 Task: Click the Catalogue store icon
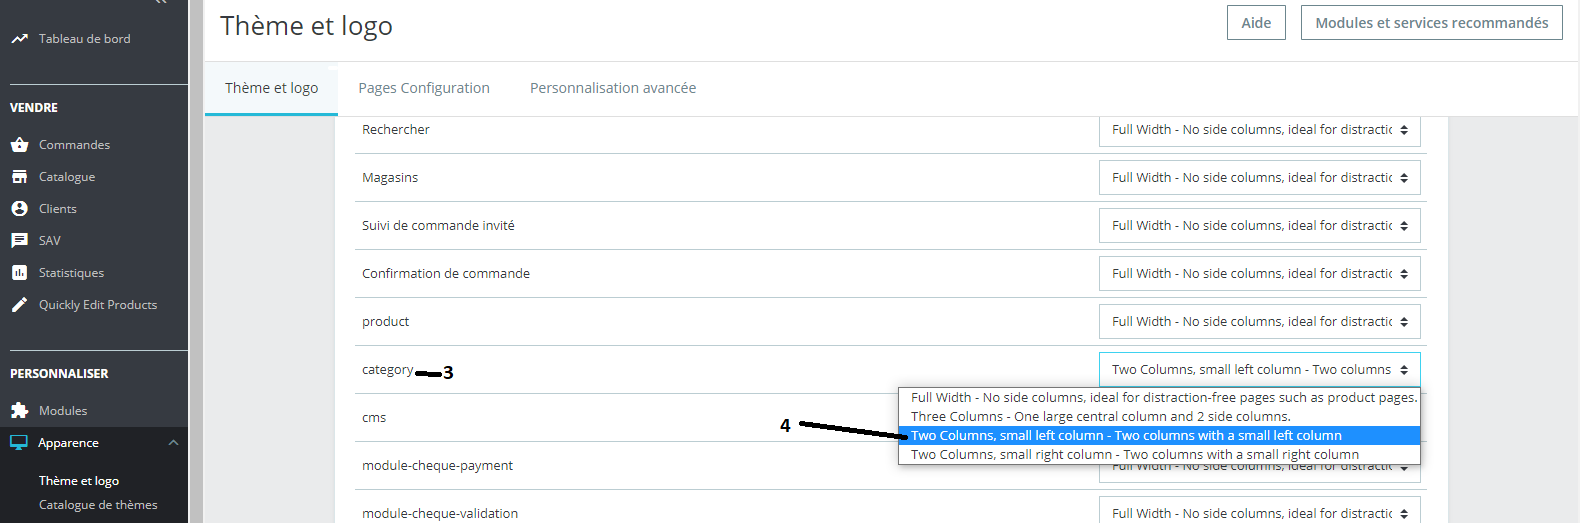pos(19,177)
